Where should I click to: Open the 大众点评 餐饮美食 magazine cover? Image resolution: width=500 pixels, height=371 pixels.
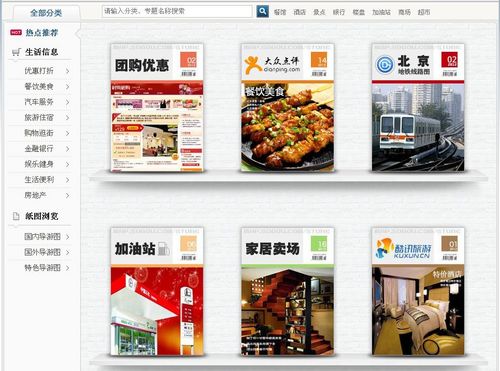point(287,107)
